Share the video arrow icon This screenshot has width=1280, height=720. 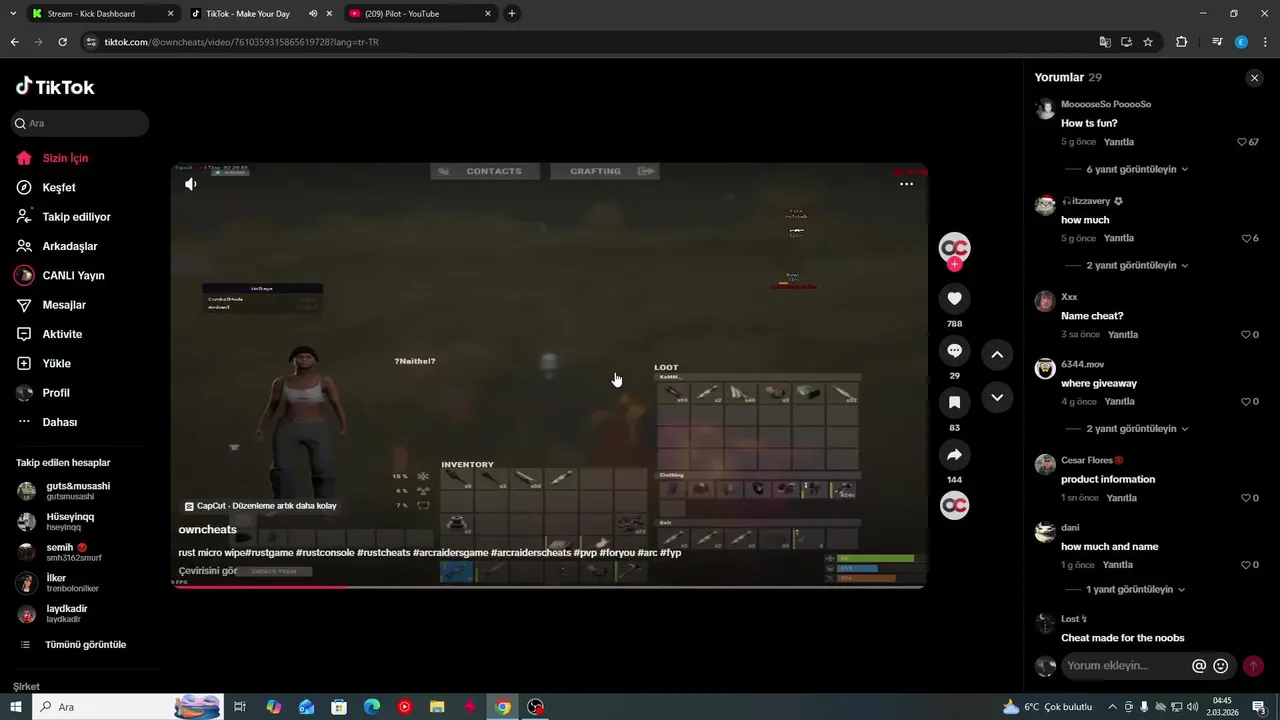pos(954,455)
